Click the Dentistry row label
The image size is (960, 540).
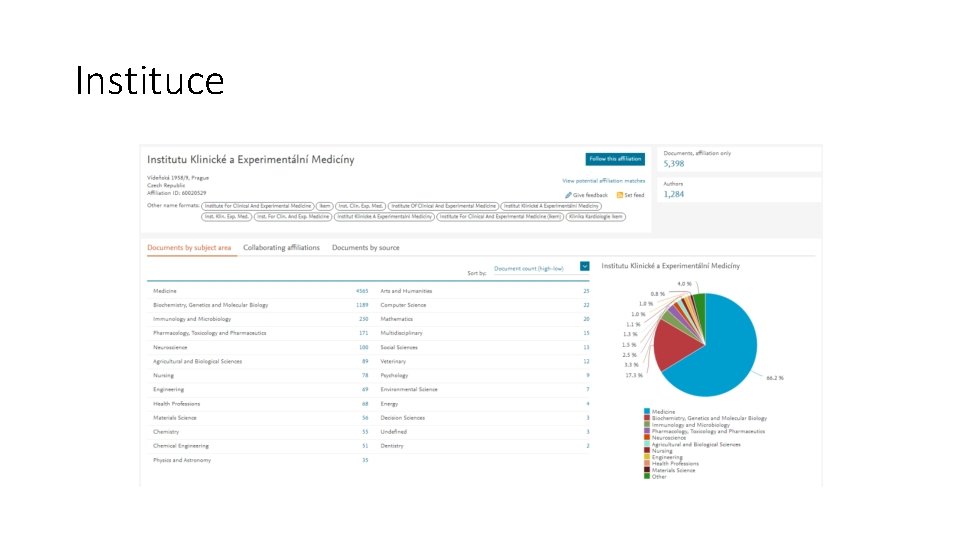pos(392,446)
